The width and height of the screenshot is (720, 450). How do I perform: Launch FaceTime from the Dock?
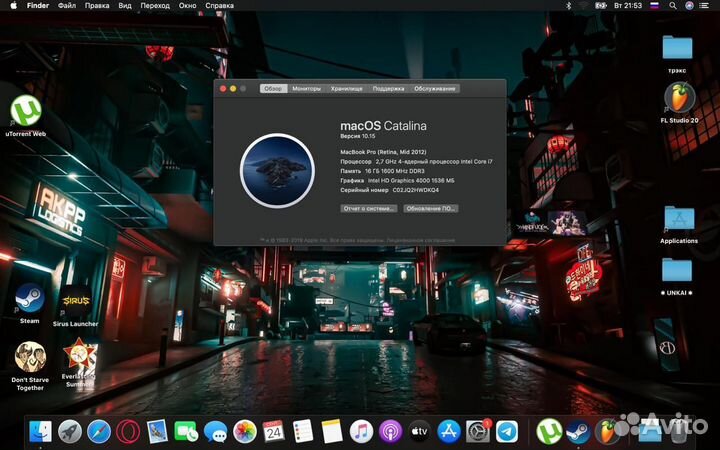coord(186,432)
